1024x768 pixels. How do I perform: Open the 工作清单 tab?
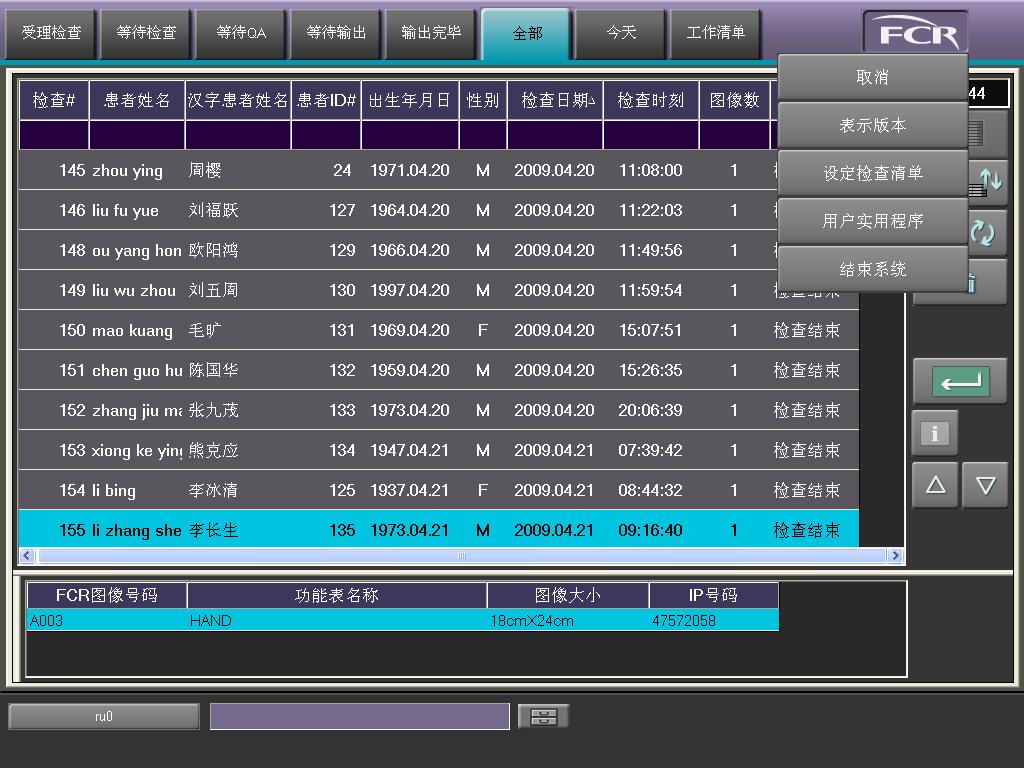point(716,33)
